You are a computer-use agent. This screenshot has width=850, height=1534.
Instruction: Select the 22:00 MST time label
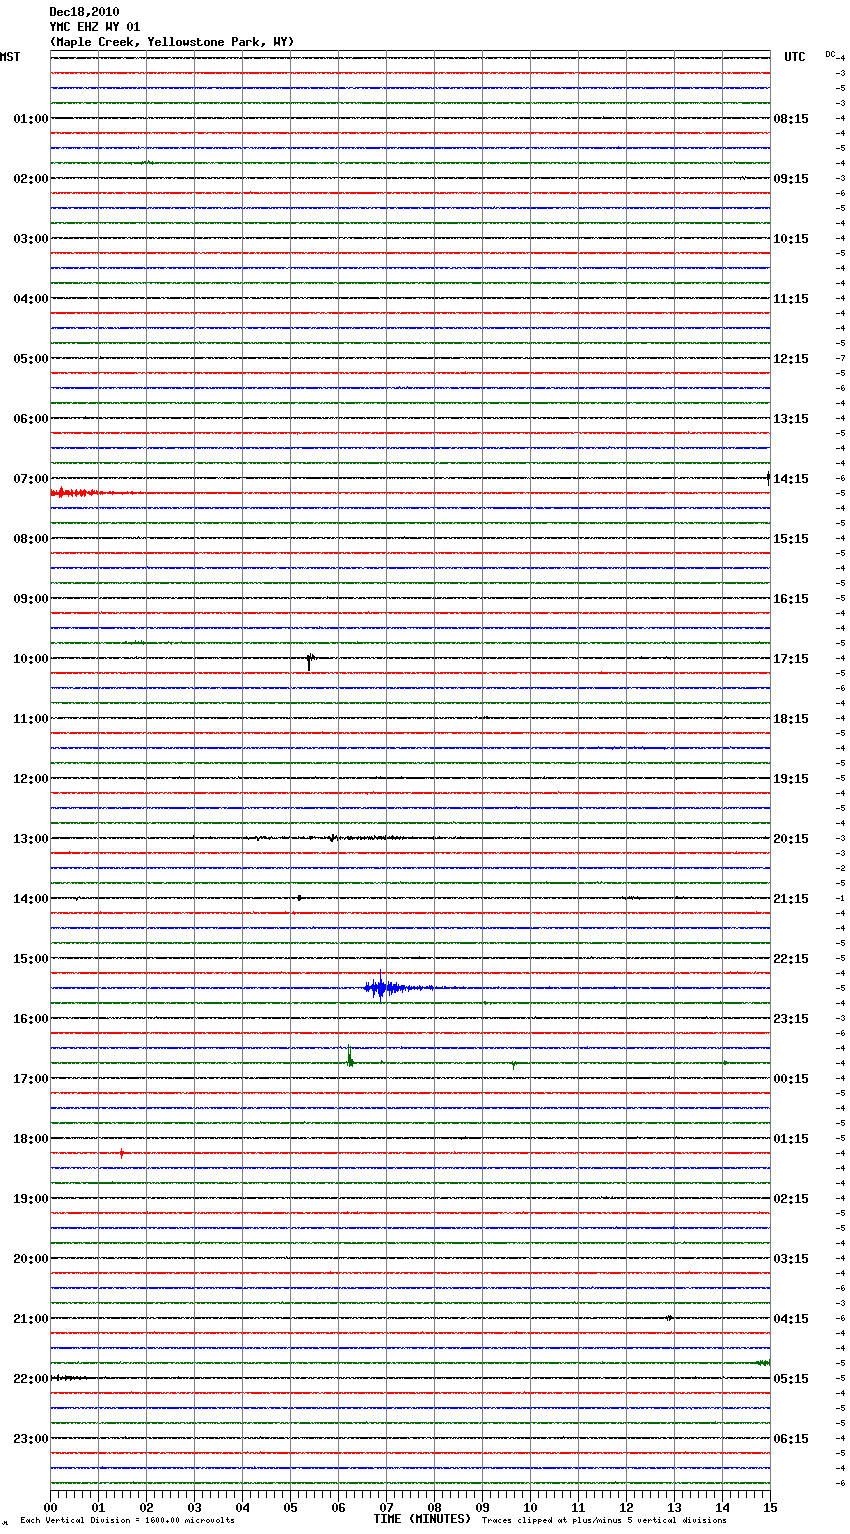click(x=30, y=1379)
